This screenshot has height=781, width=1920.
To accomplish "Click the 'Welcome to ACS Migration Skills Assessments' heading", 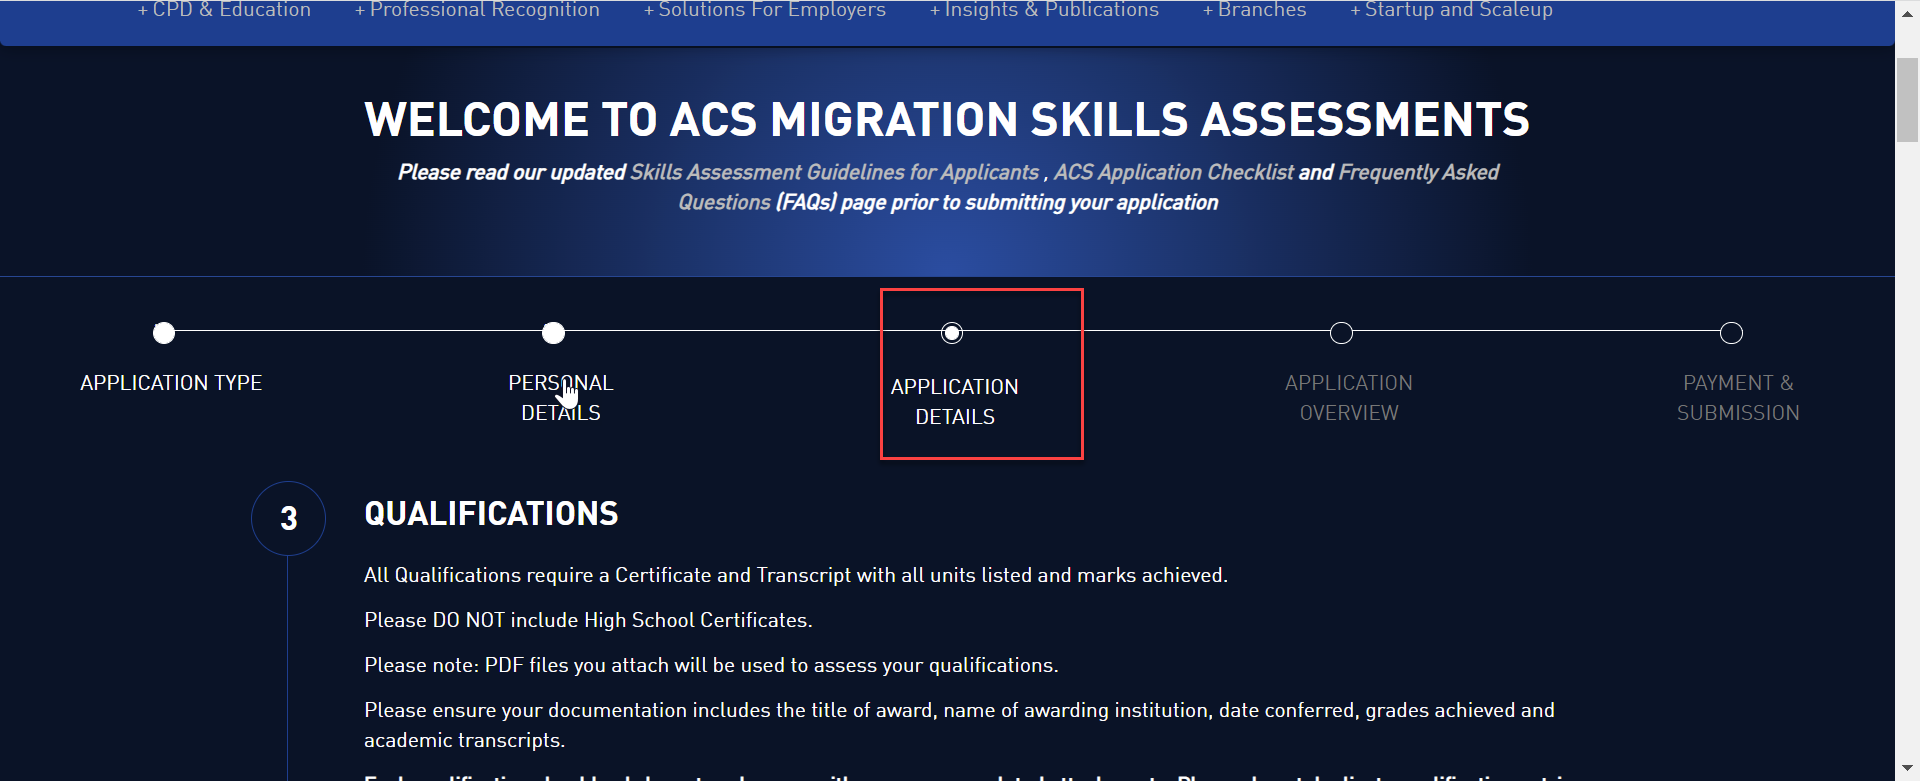I will 947,120.
